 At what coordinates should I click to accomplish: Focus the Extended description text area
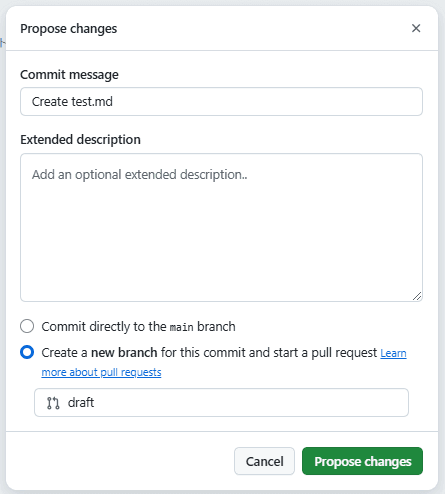pos(221,228)
